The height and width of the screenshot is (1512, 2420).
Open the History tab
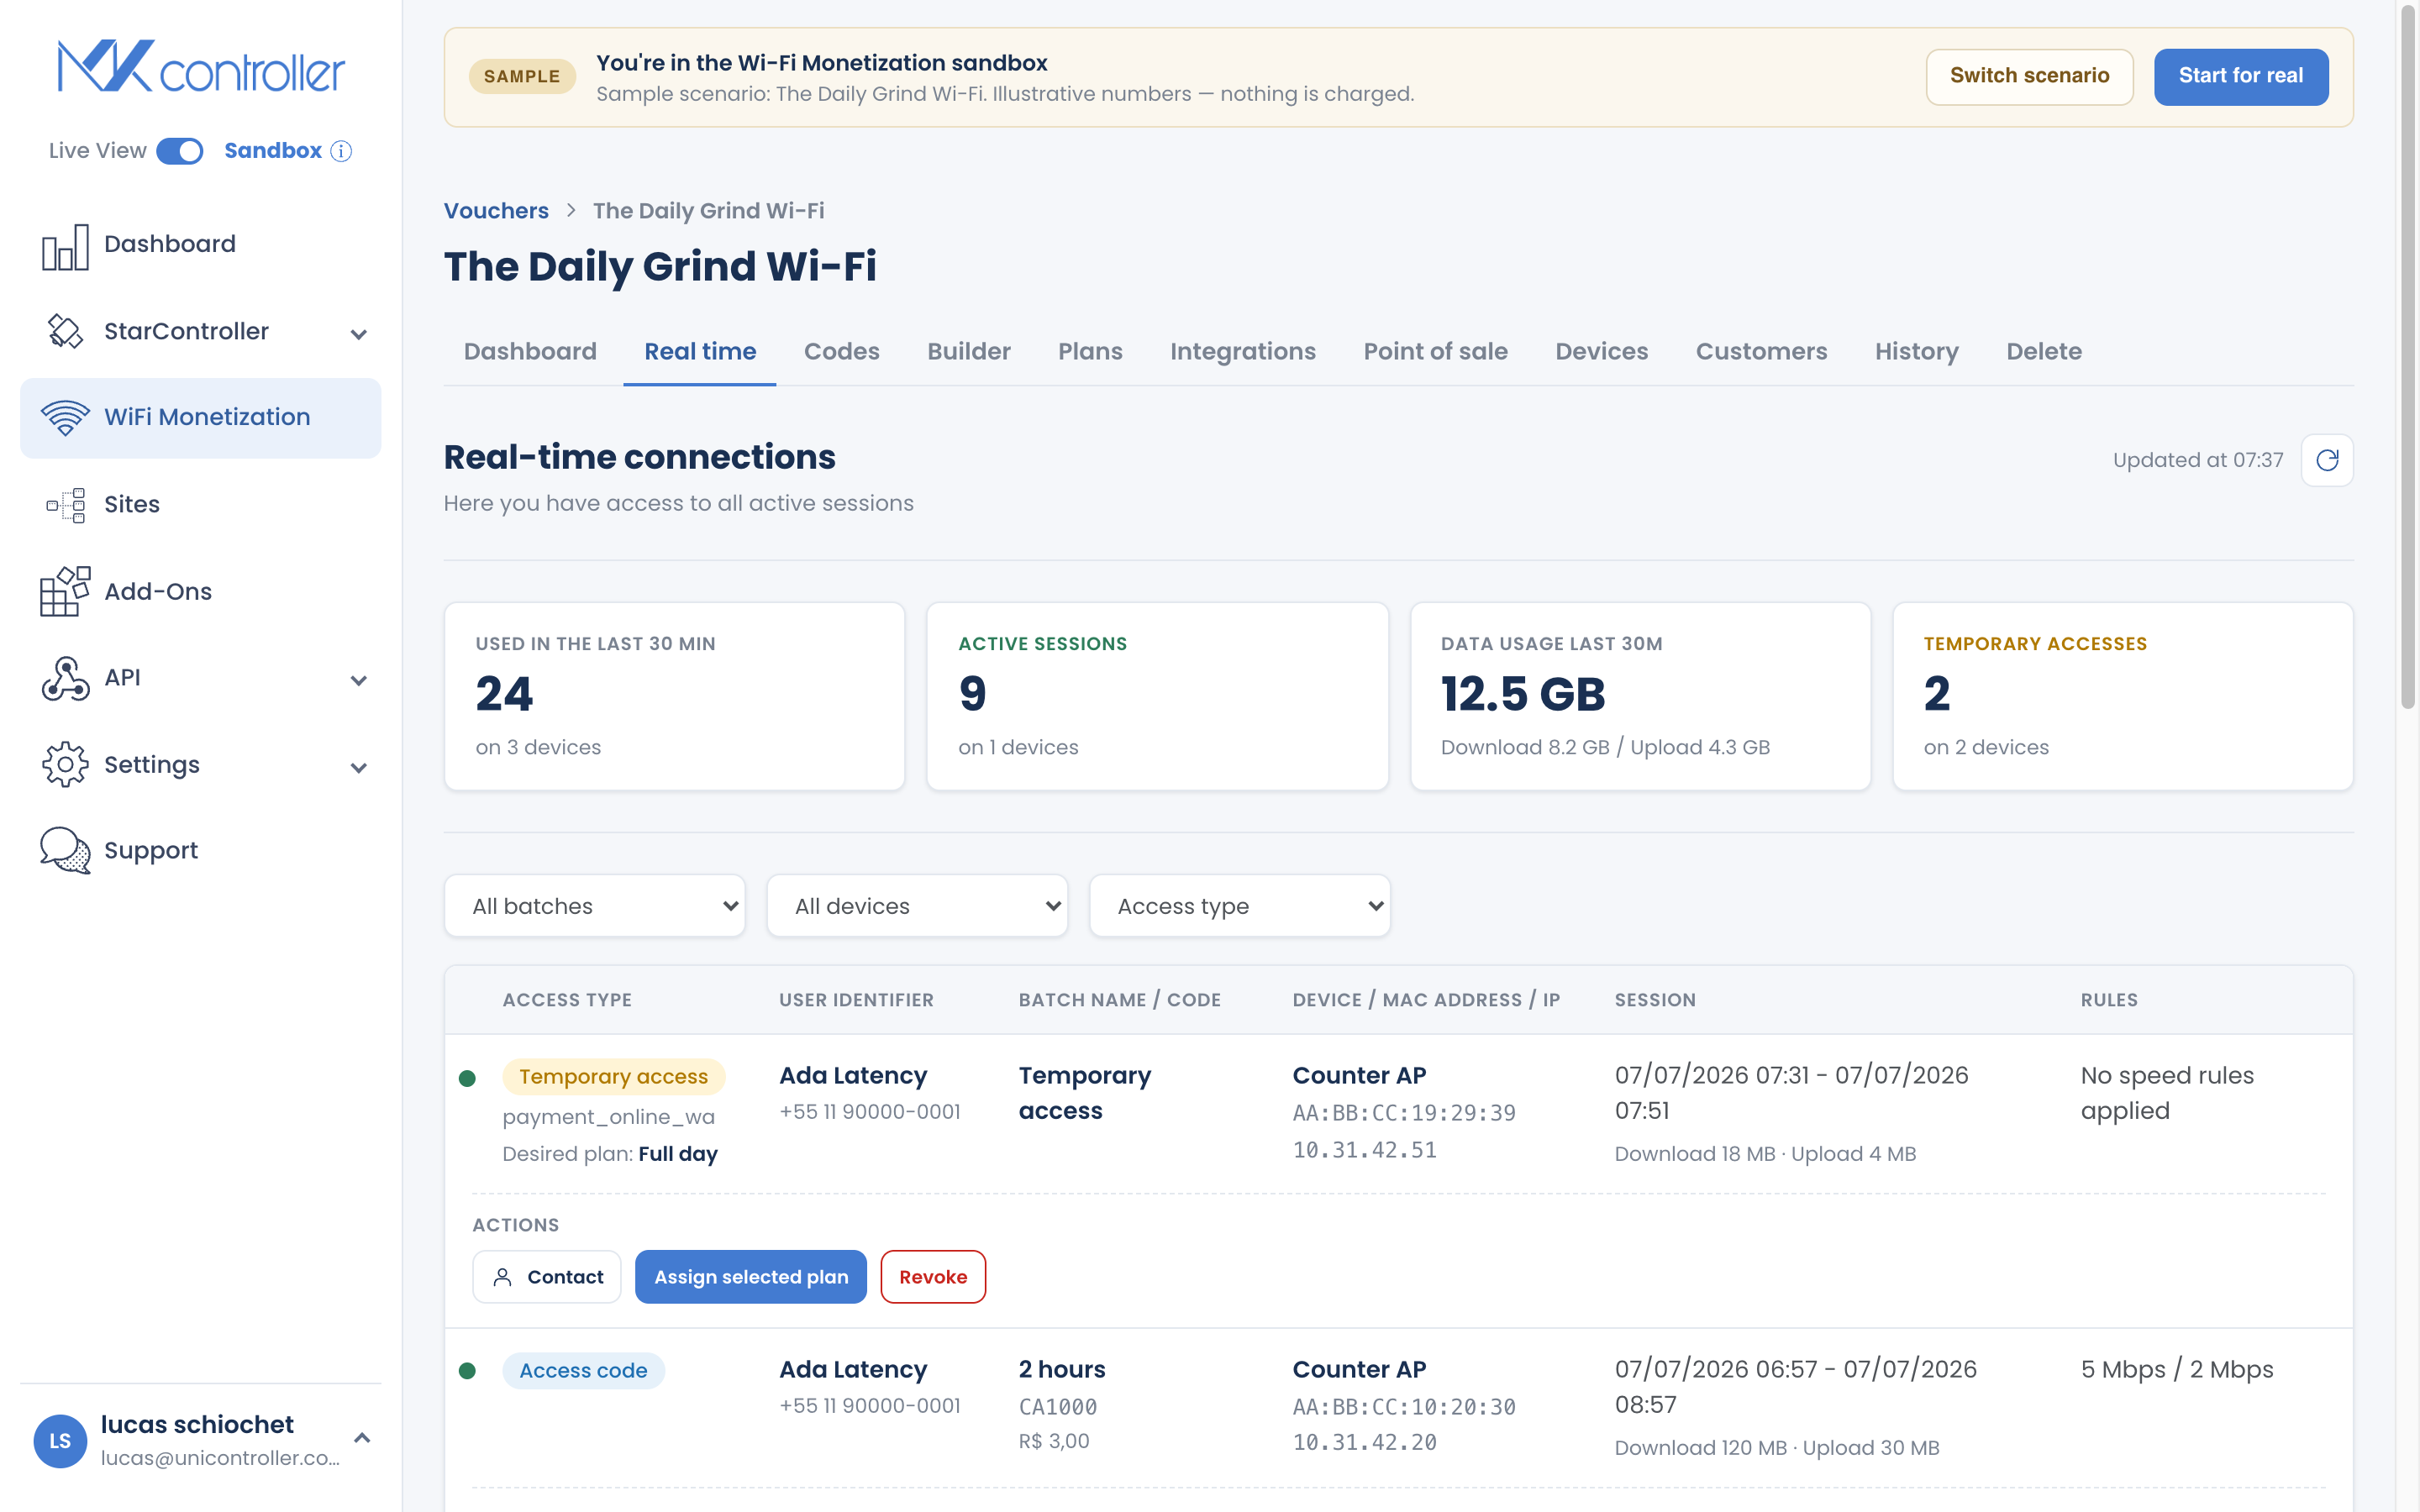click(x=1916, y=351)
